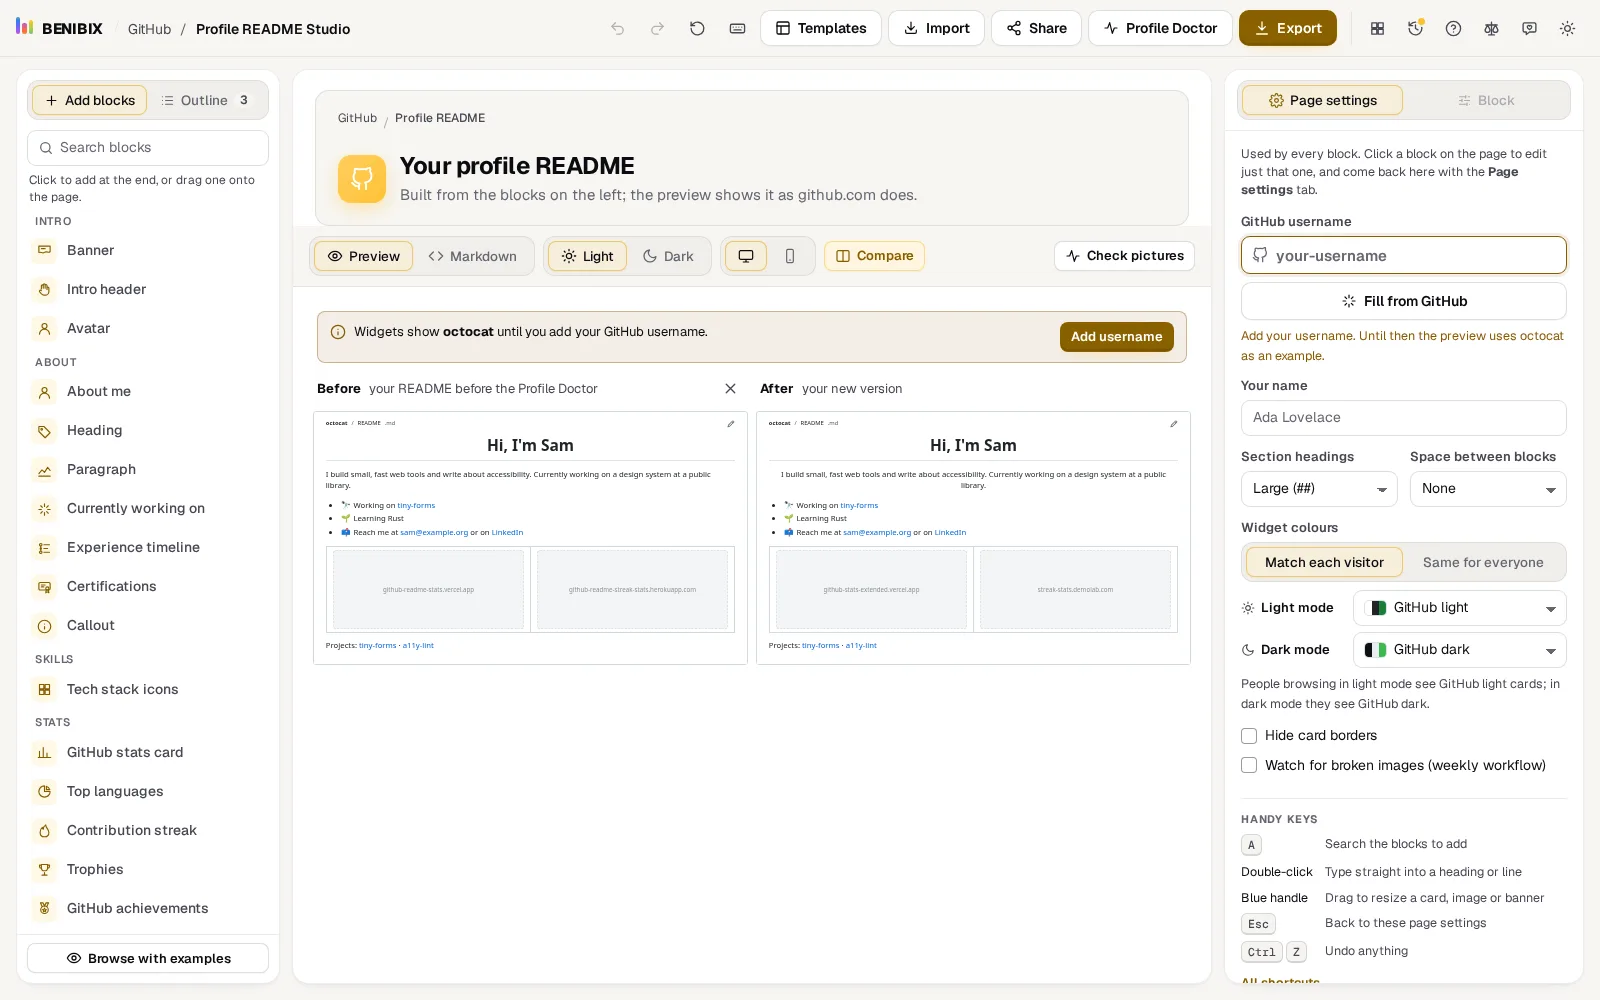Open the Block settings tab
The width and height of the screenshot is (1600, 1000).
click(1486, 100)
